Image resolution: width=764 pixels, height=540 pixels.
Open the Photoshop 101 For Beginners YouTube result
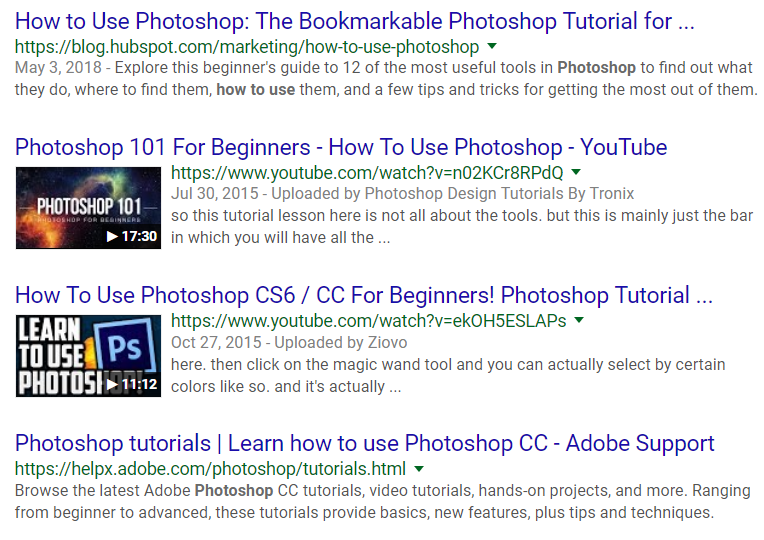[341, 147]
